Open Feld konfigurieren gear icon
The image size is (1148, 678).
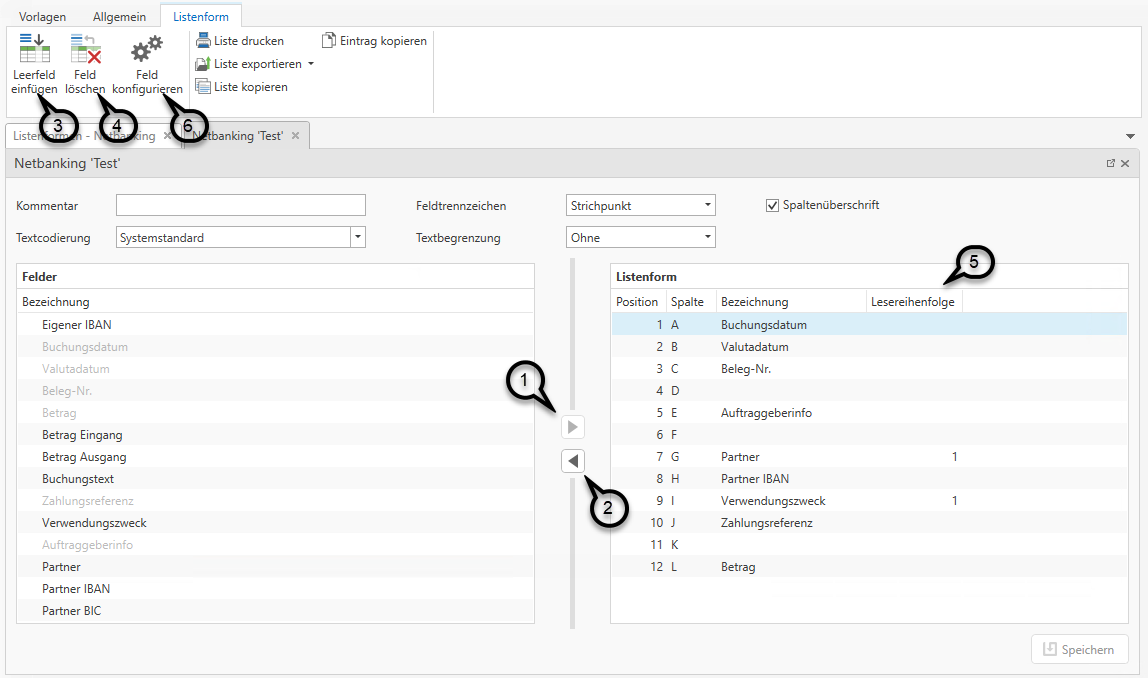coord(147,49)
